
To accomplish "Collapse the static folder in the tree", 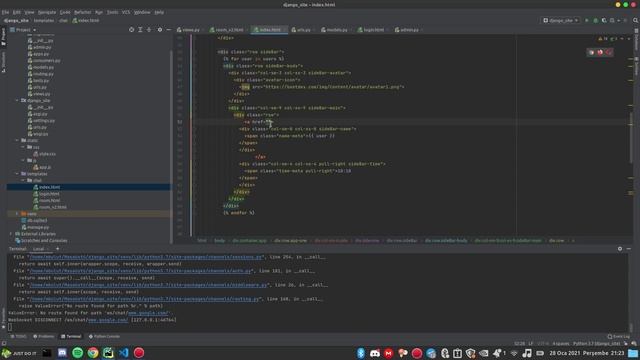I will [17, 140].
